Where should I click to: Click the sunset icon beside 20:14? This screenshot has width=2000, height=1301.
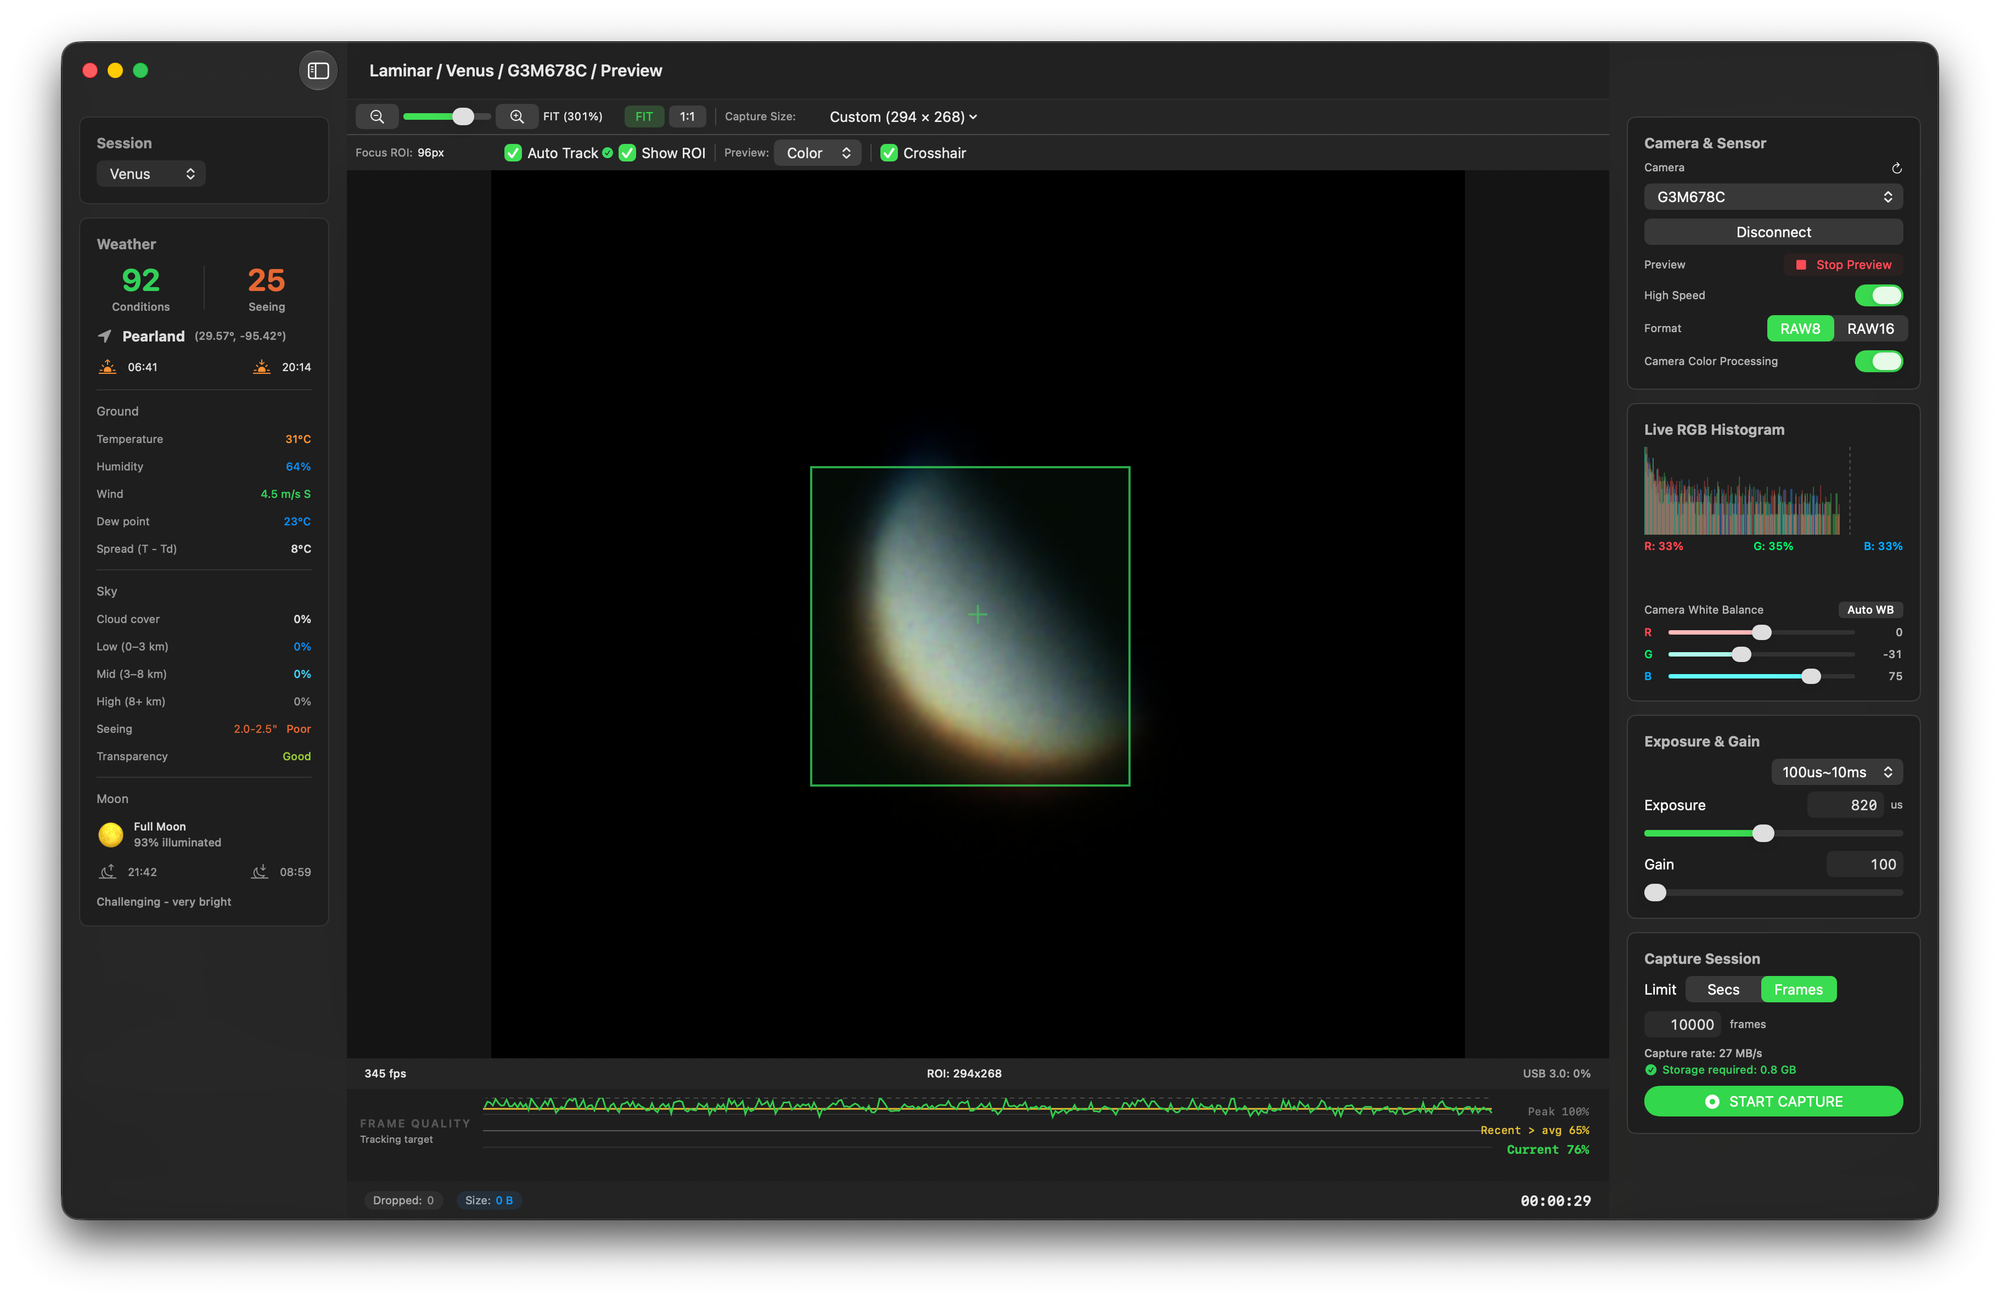click(x=262, y=367)
